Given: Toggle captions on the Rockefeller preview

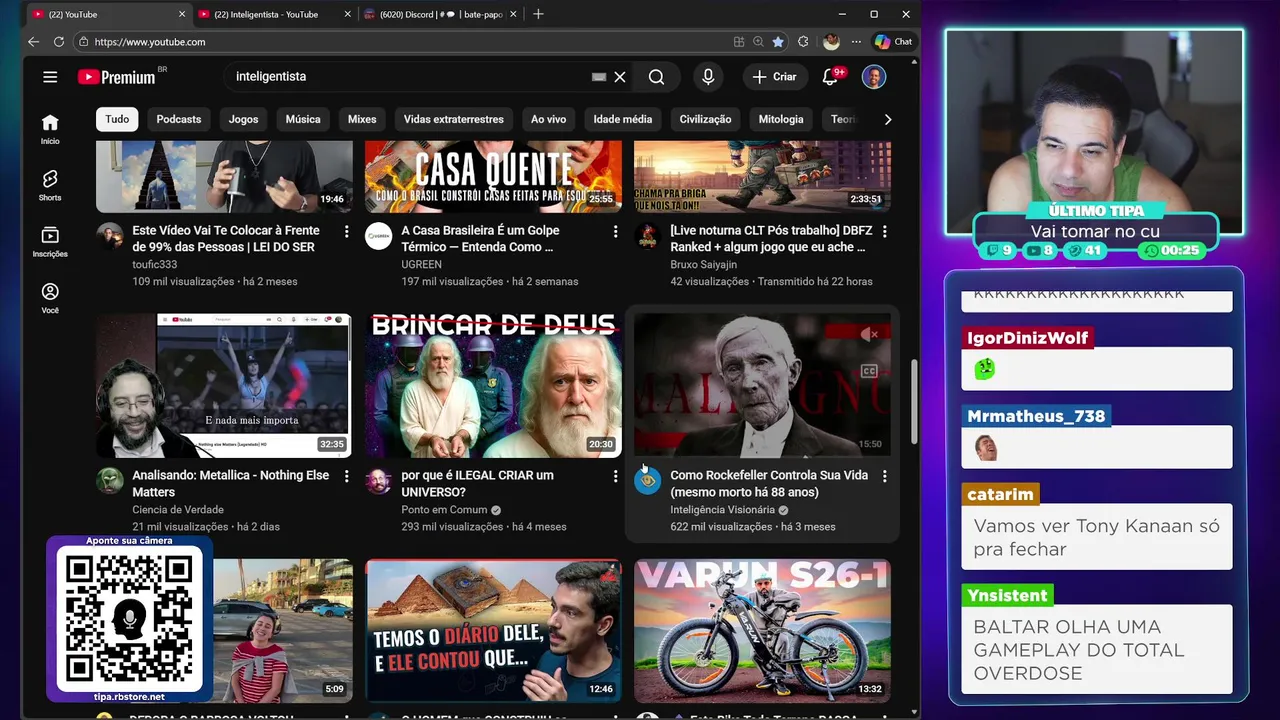Looking at the screenshot, I should click(869, 371).
